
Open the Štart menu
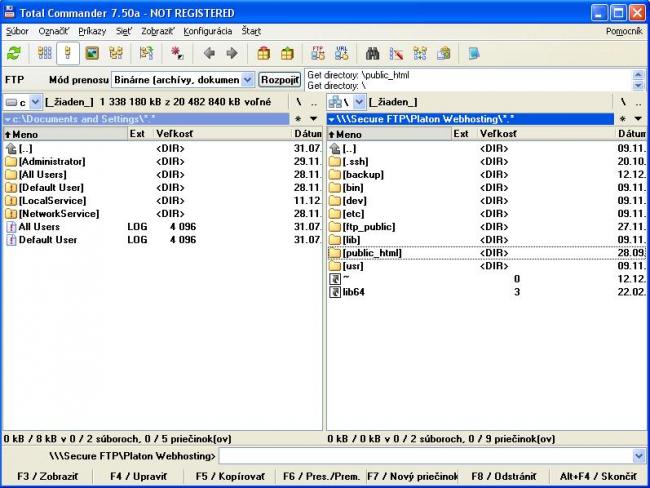[x=251, y=31]
